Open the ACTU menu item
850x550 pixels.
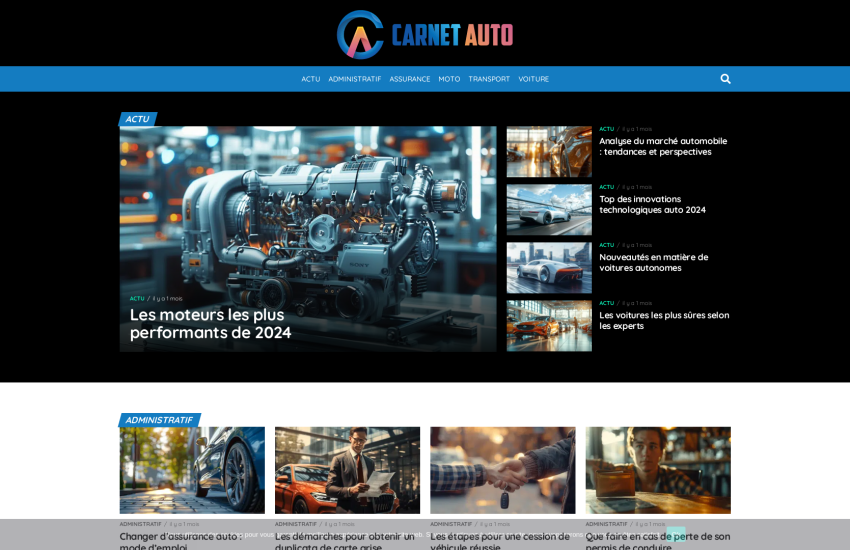click(x=311, y=79)
